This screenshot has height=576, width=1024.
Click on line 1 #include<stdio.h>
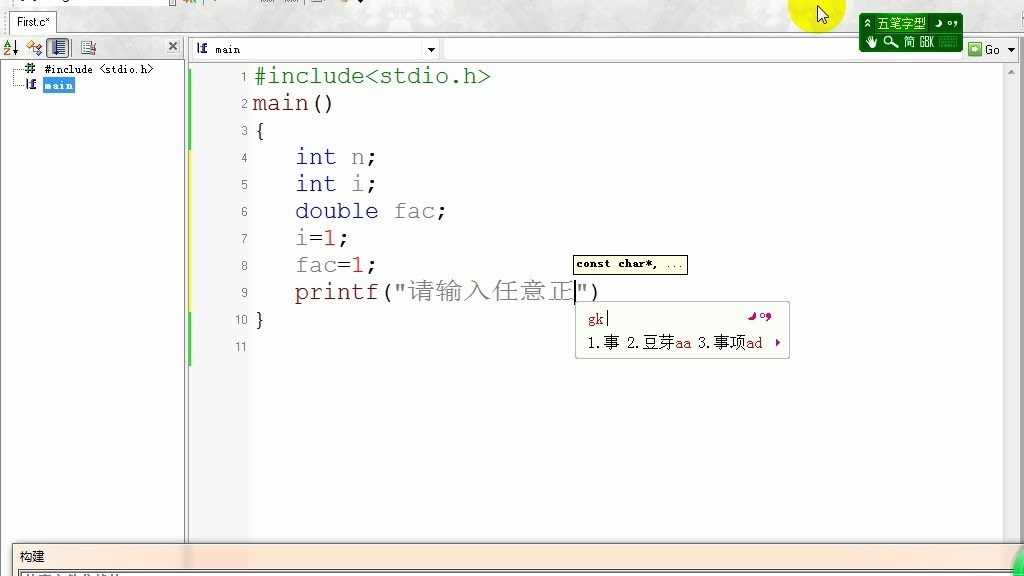pyautogui.click(x=372, y=76)
